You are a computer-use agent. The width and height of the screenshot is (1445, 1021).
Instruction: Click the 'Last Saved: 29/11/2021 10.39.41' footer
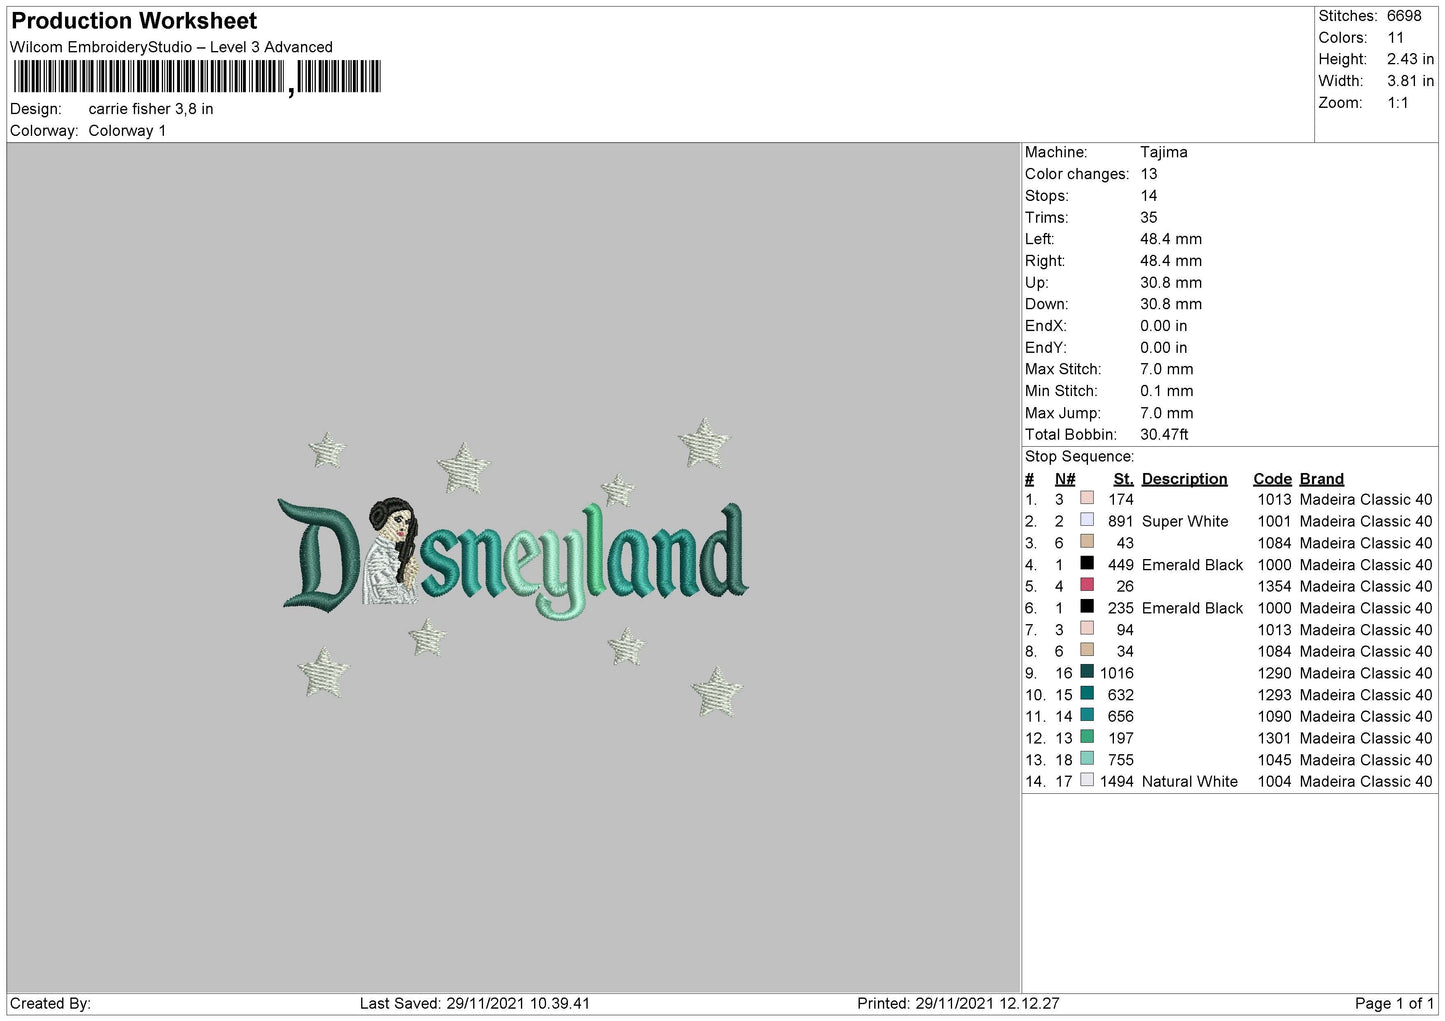474,1003
